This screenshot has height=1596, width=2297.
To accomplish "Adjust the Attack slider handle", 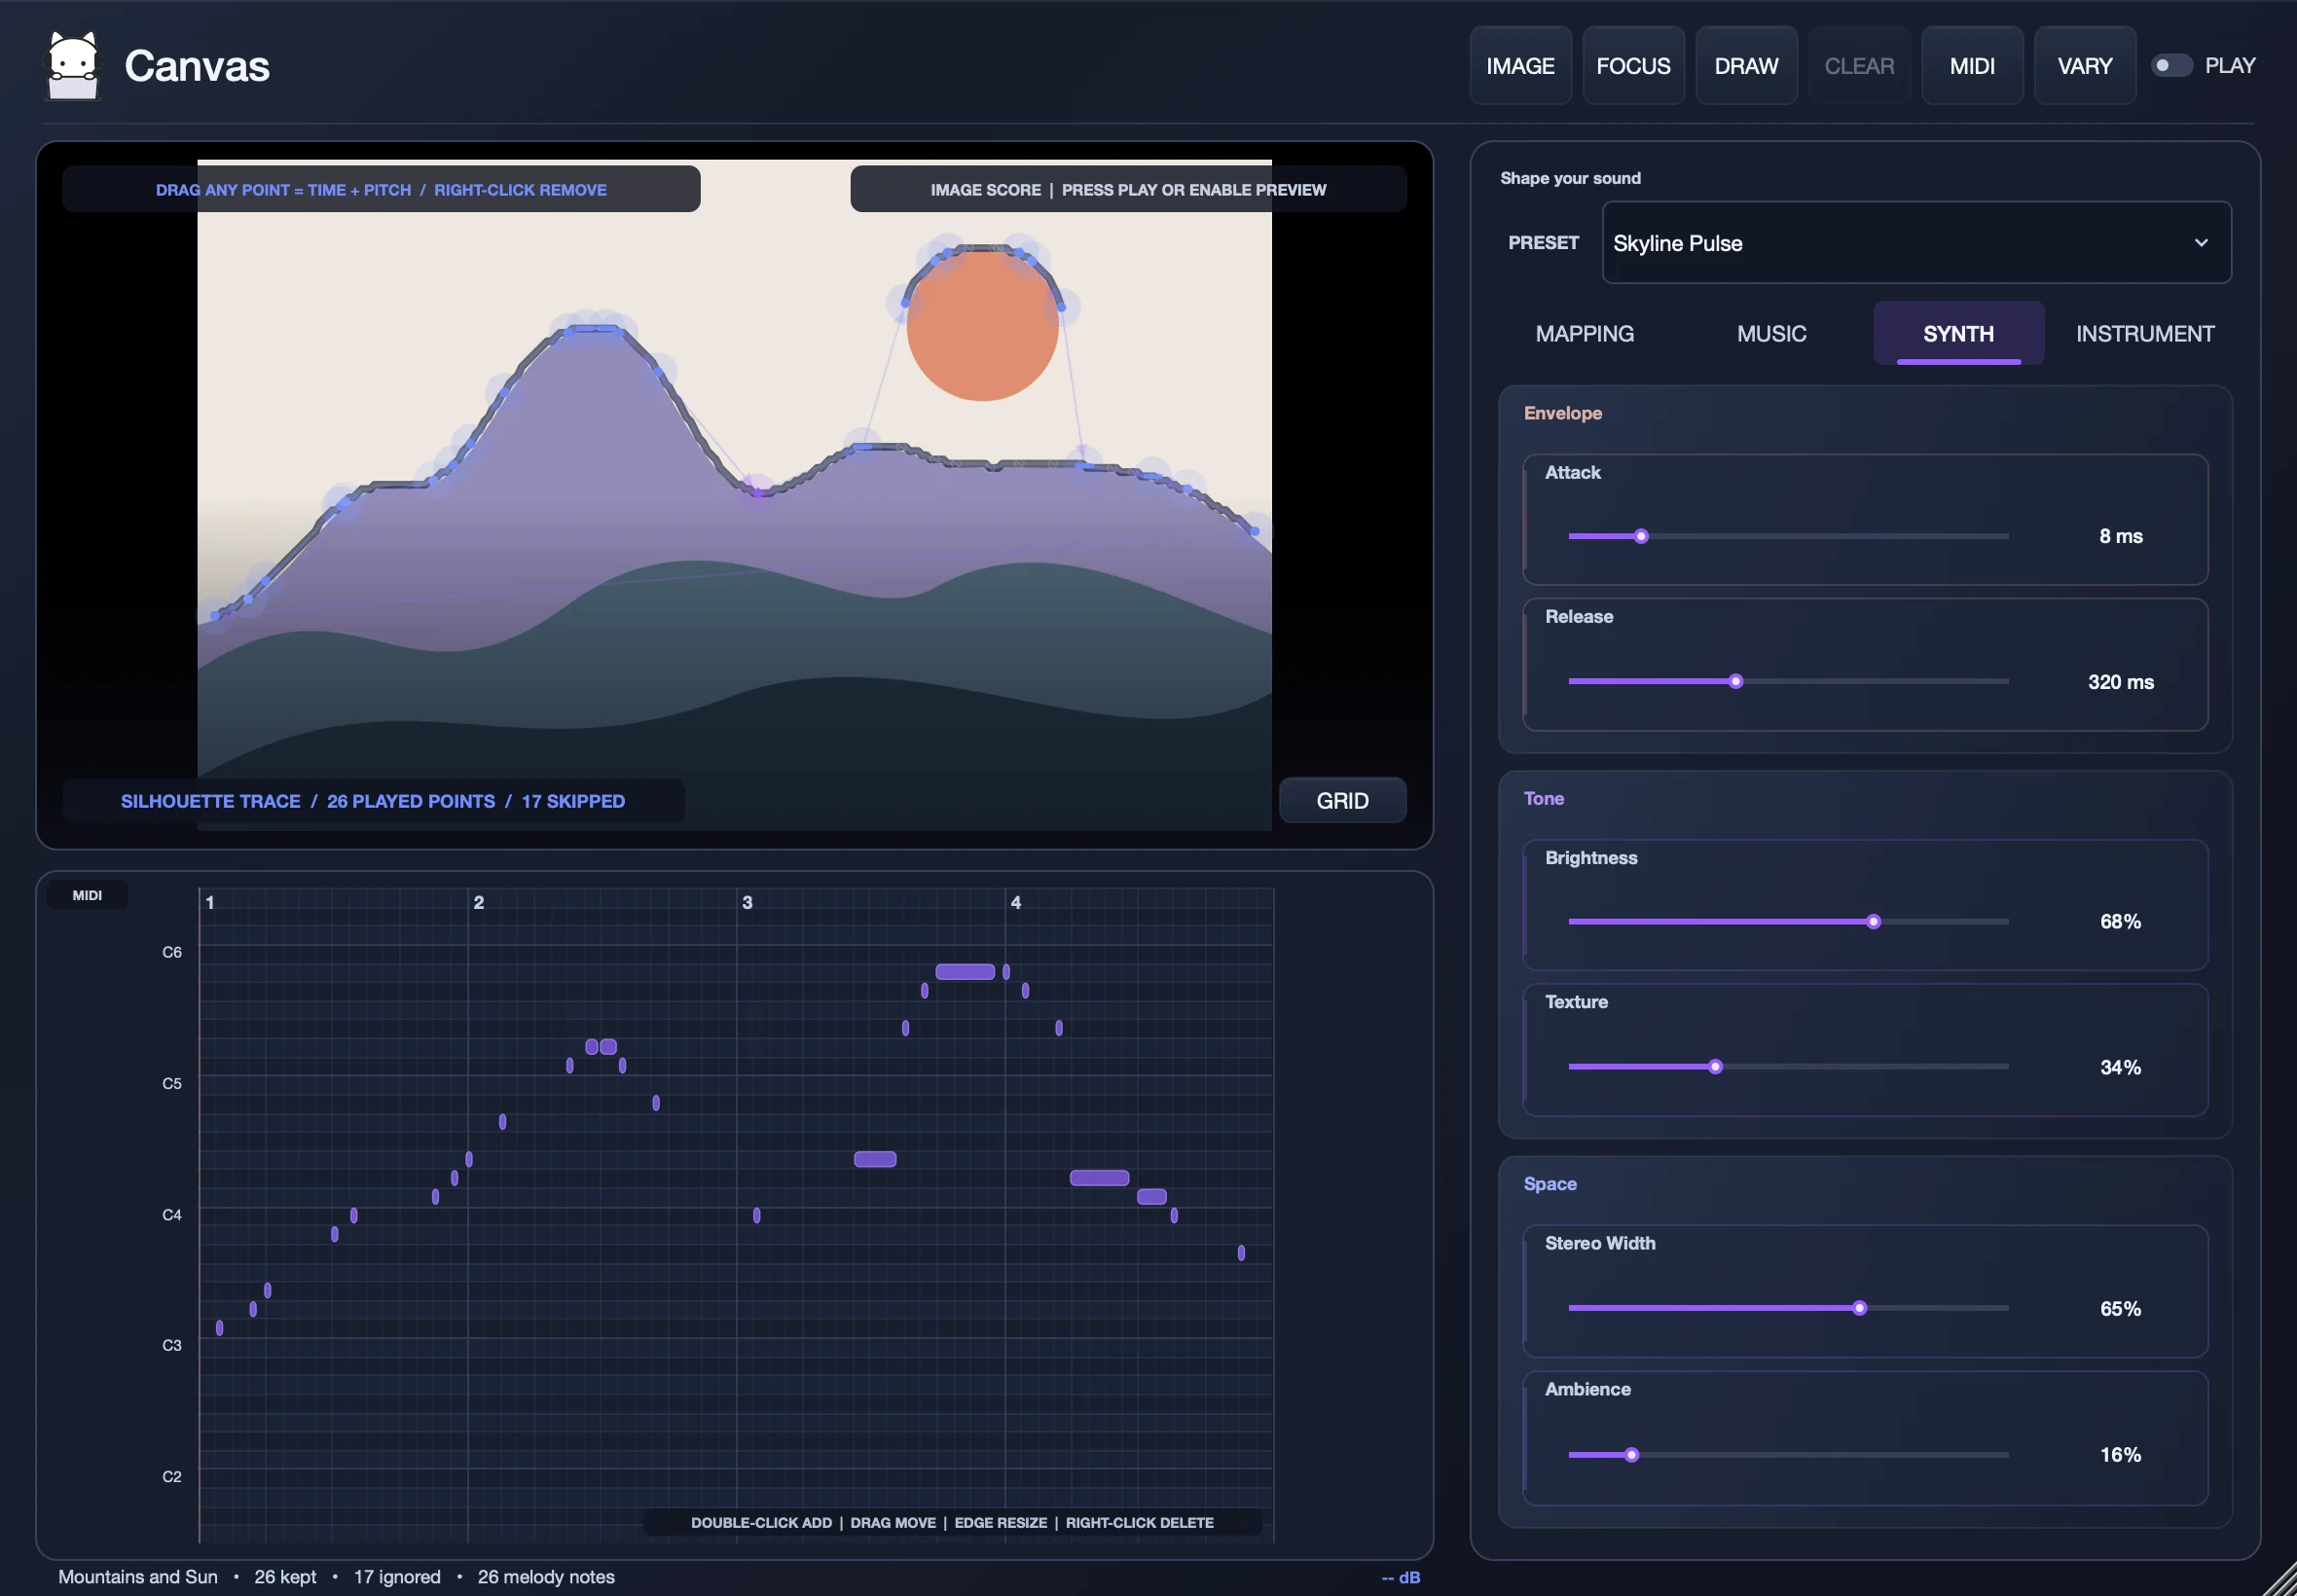I will (1641, 537).
